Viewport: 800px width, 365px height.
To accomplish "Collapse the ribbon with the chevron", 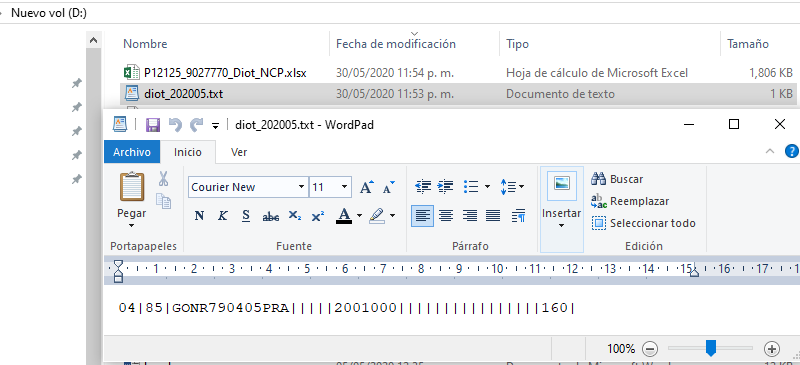I will 770,151.
